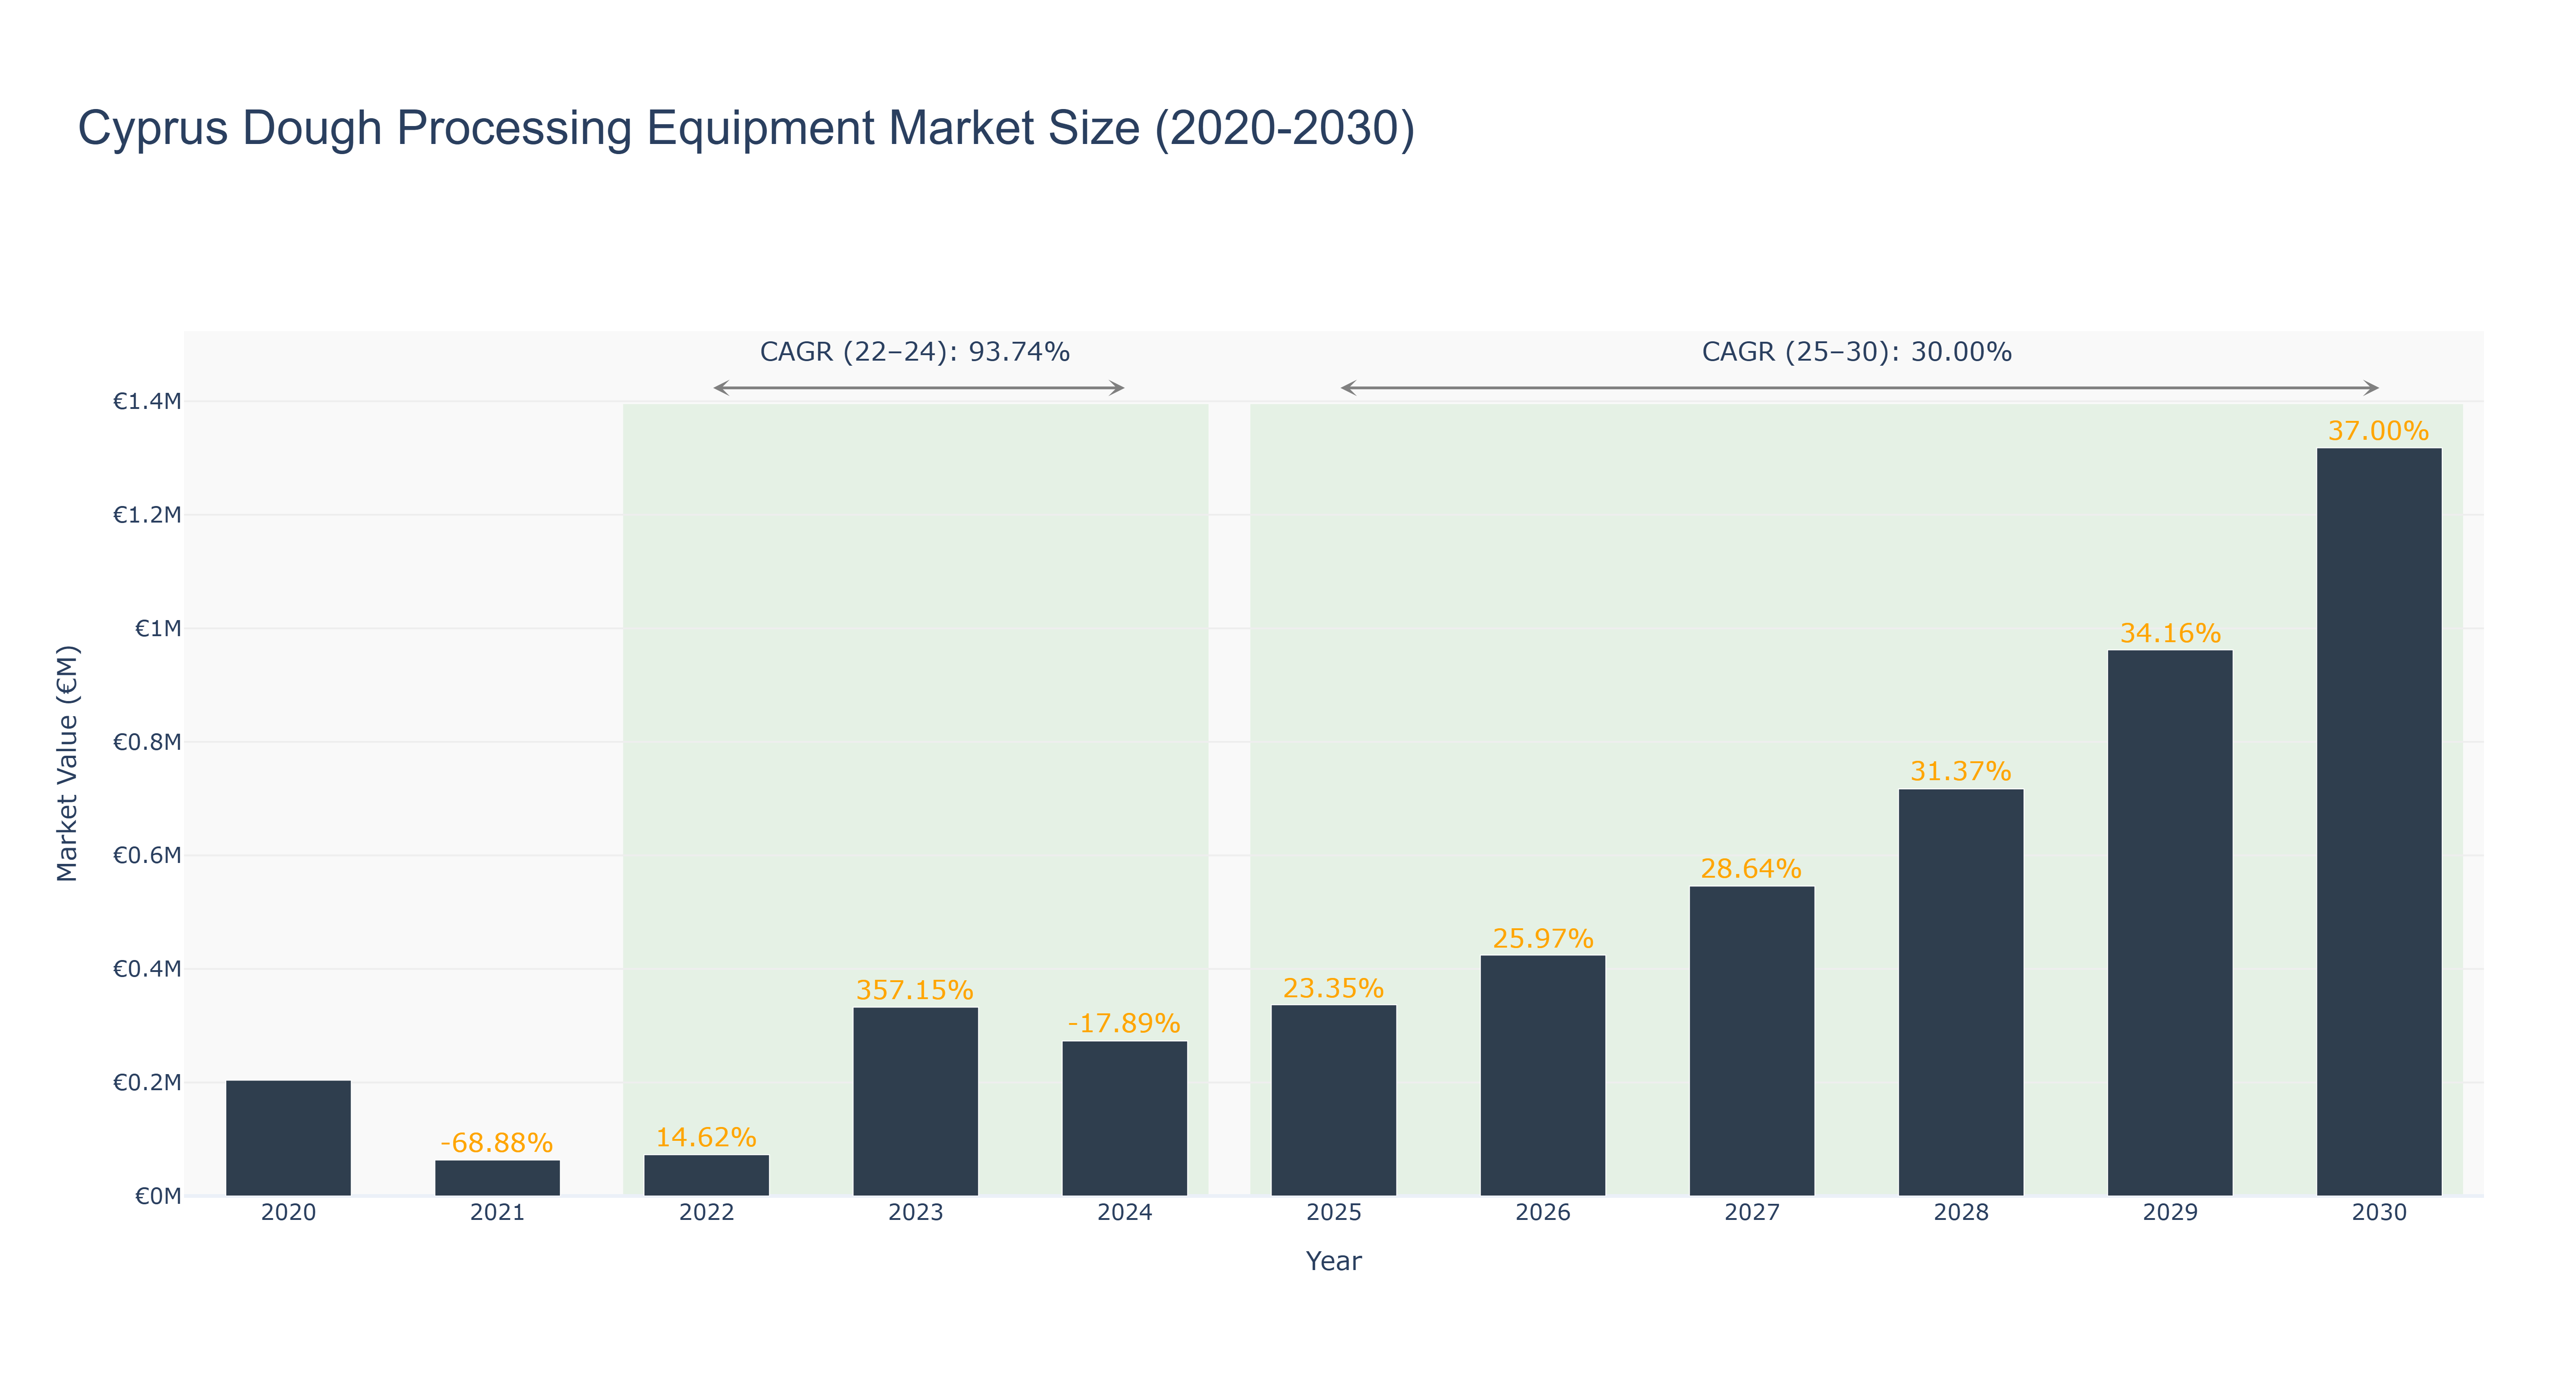Click the 2030 x-axis tick label

(x=2378, y=1213)
